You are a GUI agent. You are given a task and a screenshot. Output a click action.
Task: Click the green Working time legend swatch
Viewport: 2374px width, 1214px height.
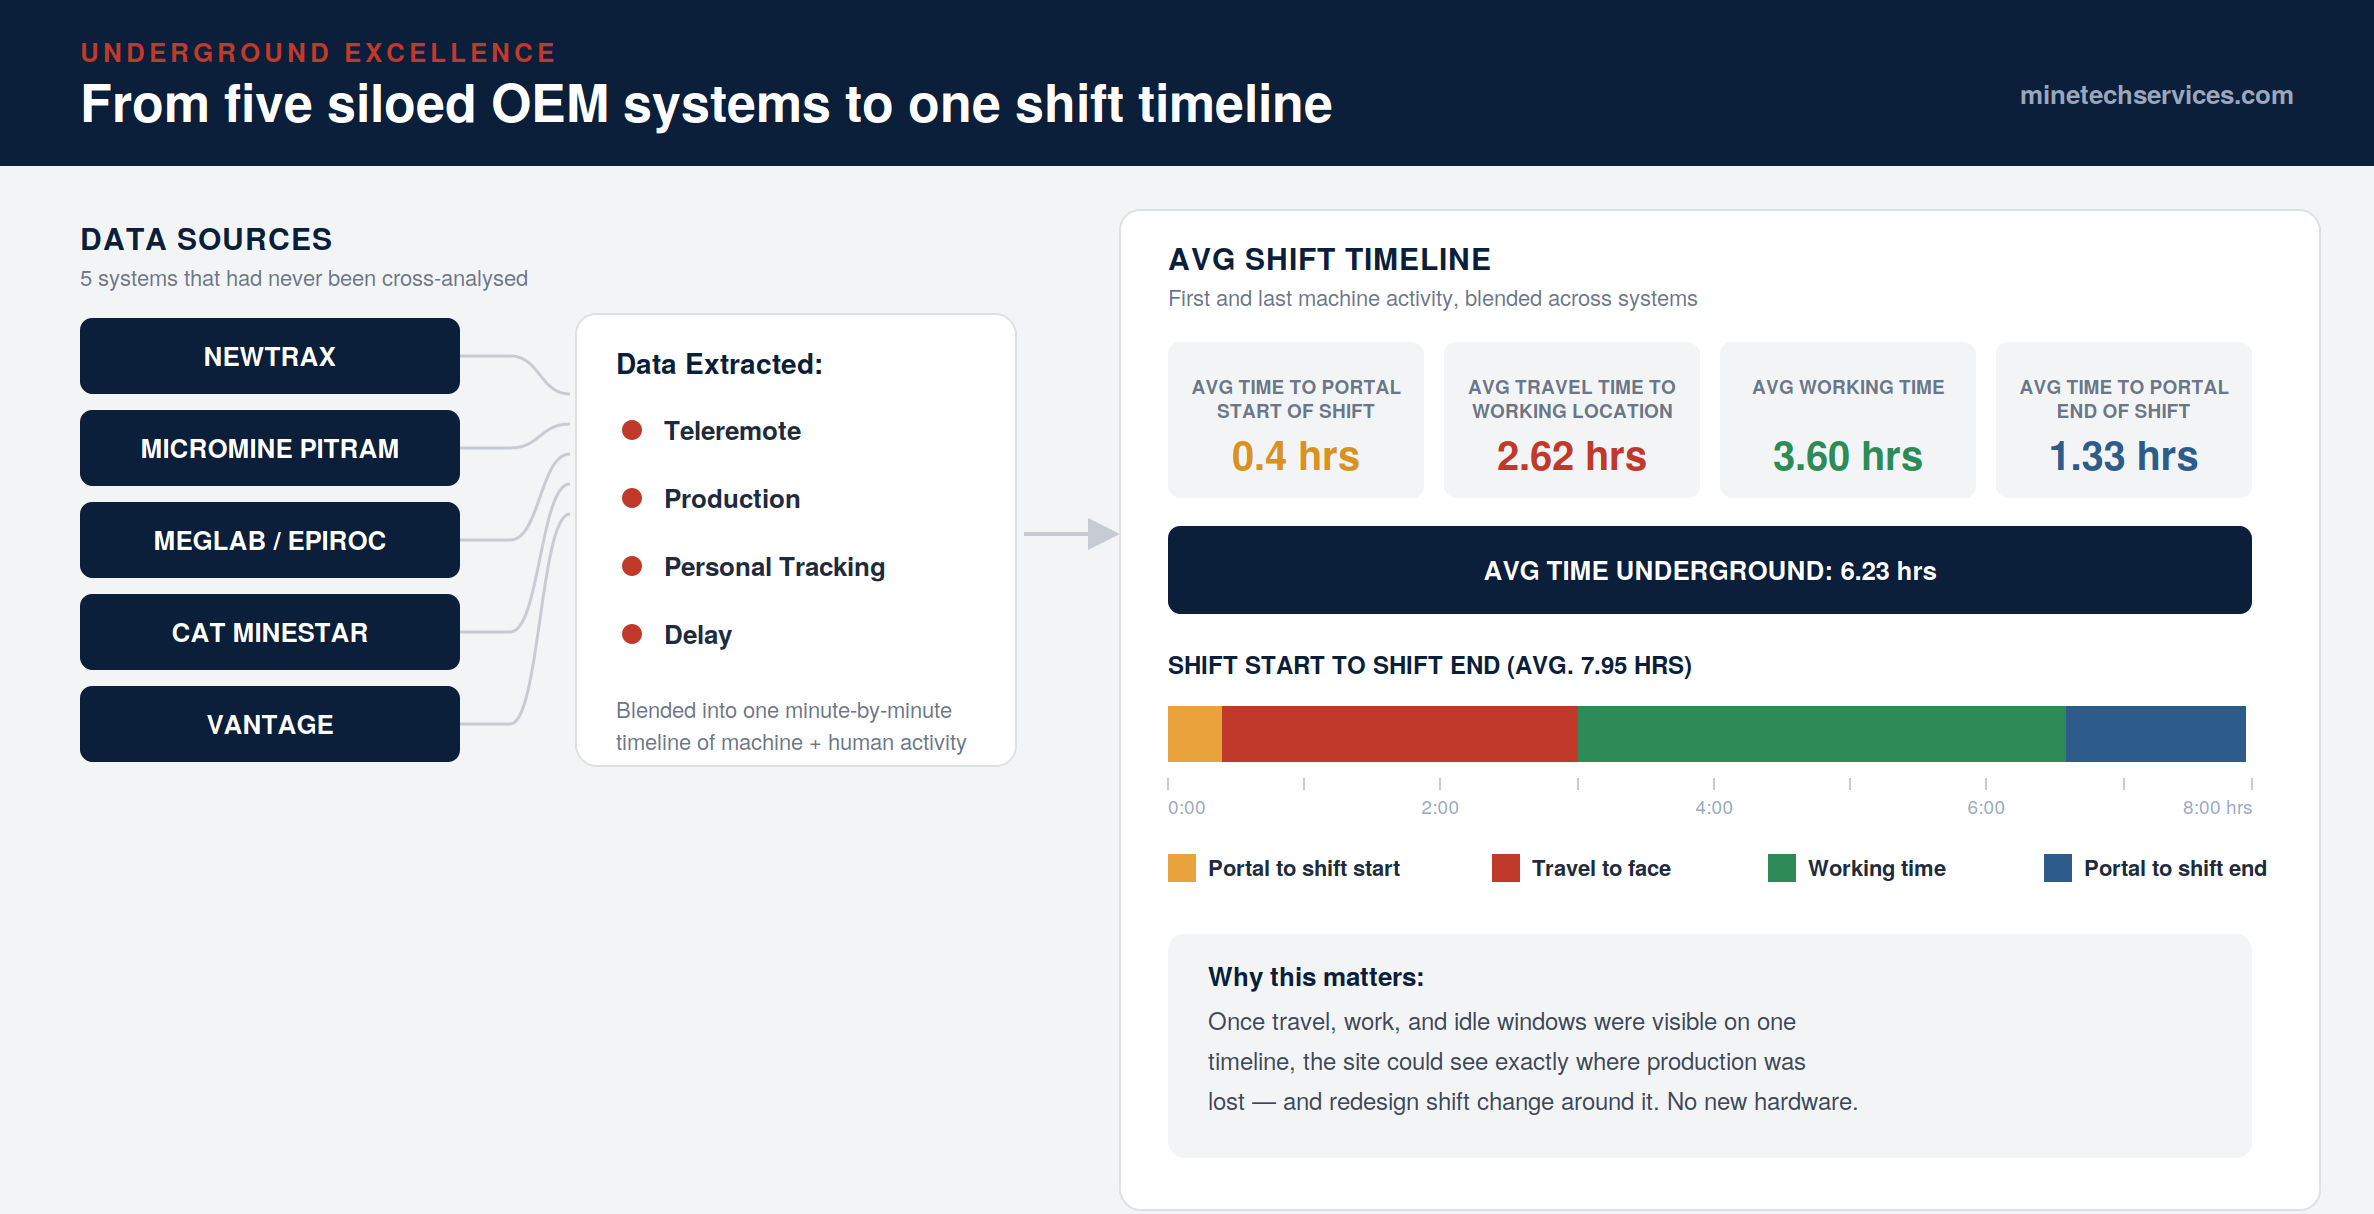coord(1782,868)
